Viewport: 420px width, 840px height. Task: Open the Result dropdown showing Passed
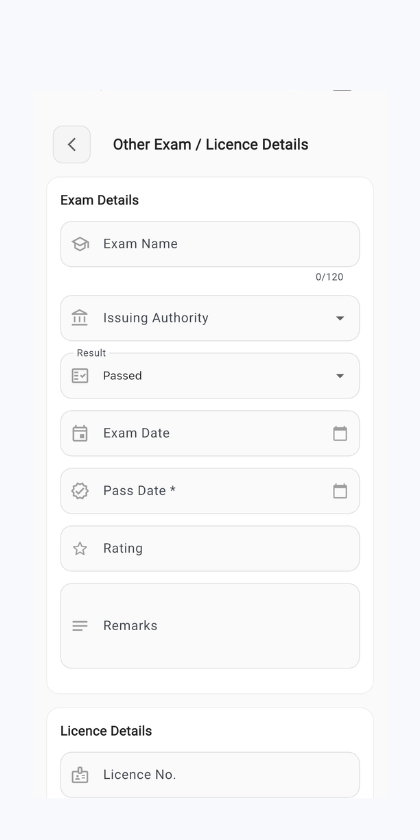[210, 376]
